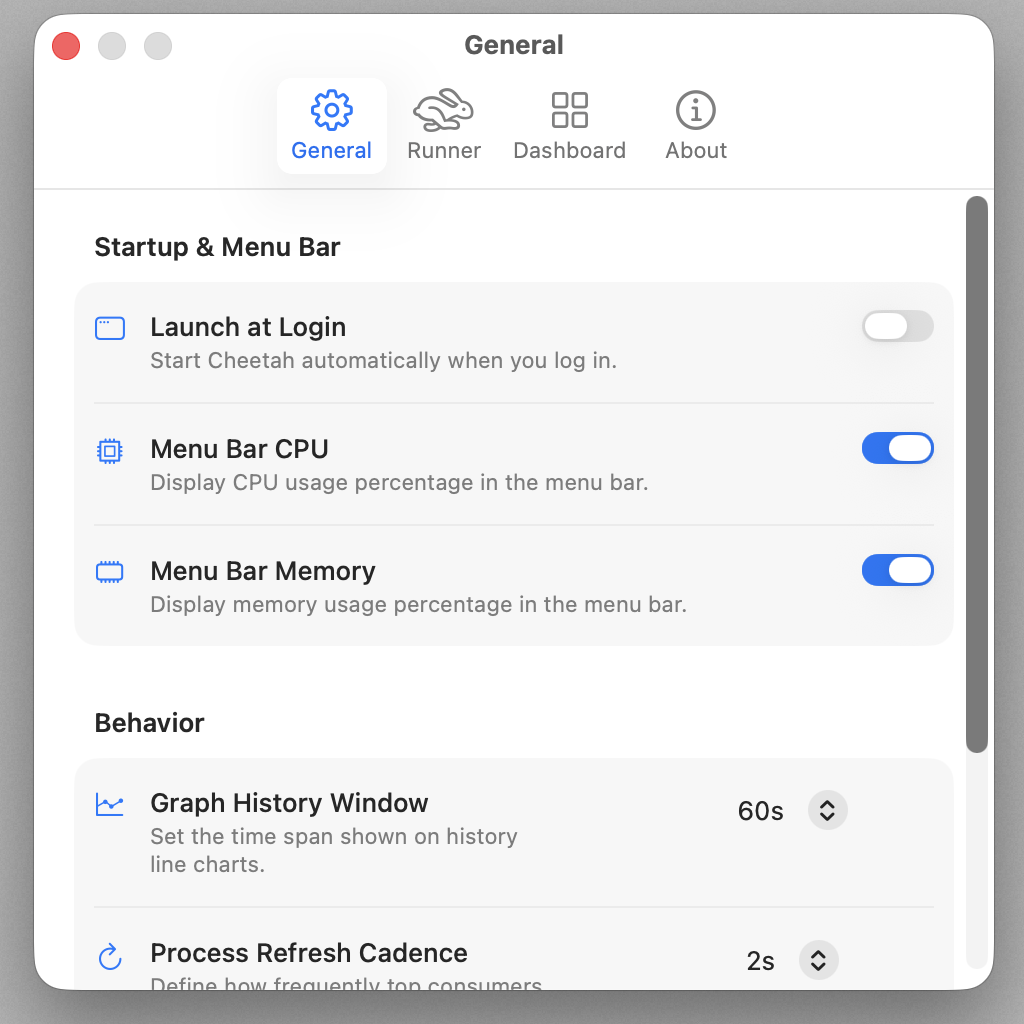The image size is (1024, 1024).
Task: Switch to the Runner tab label
Action: tap(444, 151)
